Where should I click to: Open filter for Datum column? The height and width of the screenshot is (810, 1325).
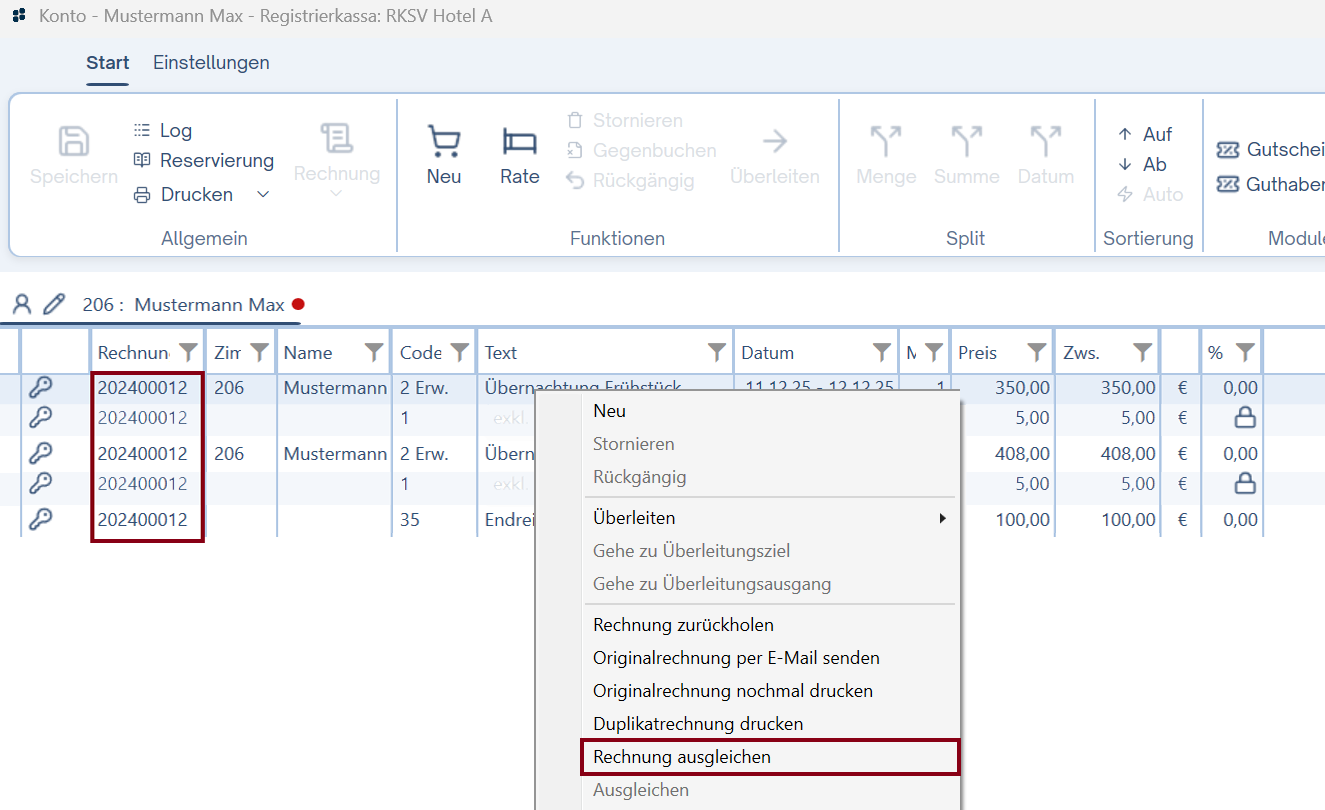(881, 352)
